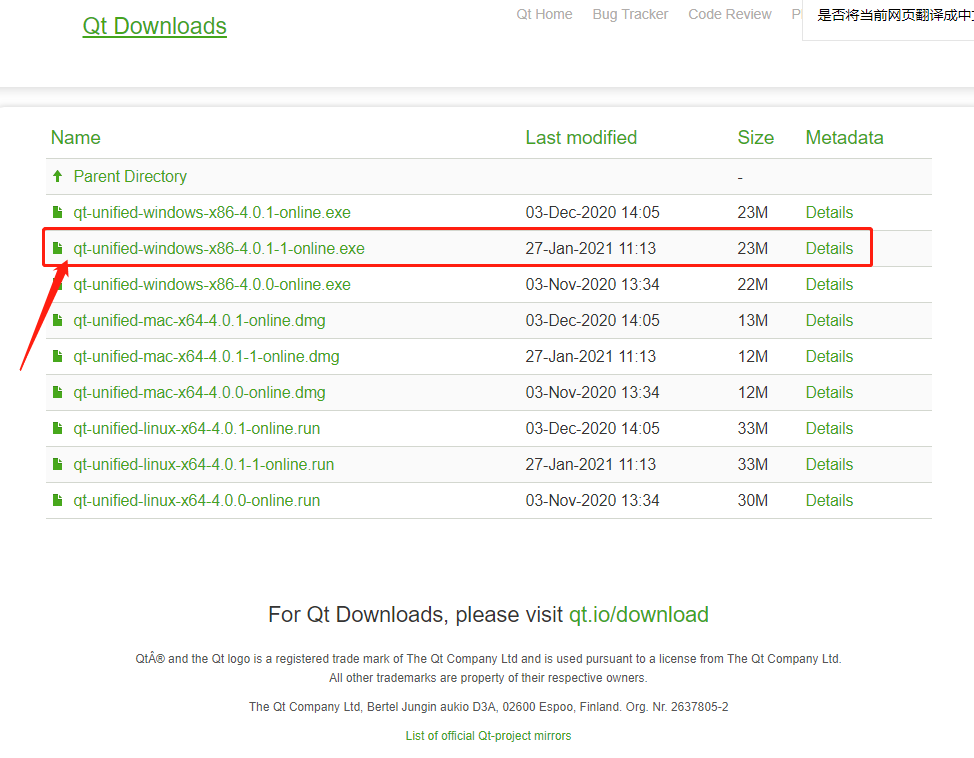
Task: Open the Parent Directory link
Action: point(130,176)
